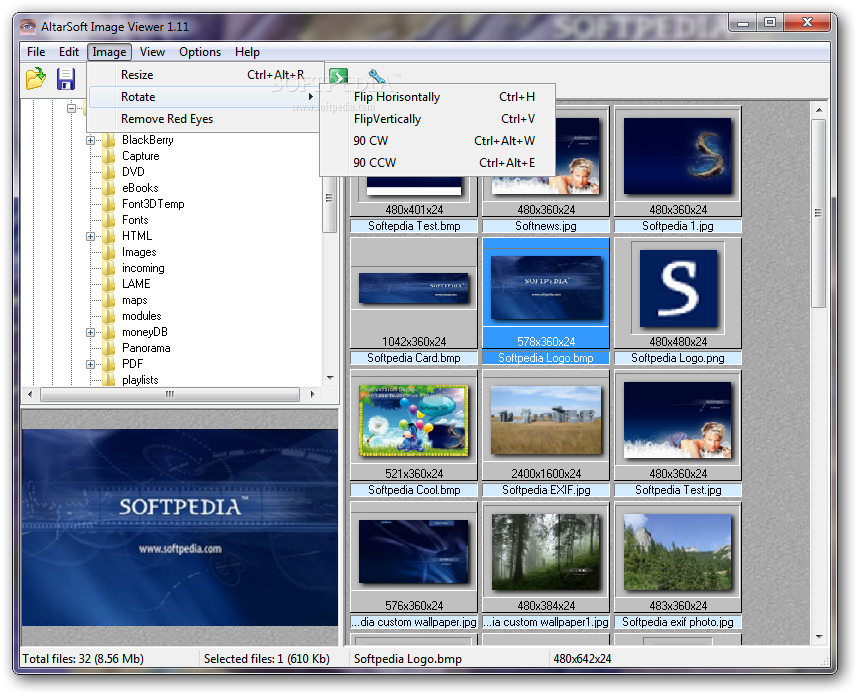Select Flip Horisontally in Rotate submenu

coord(438,97)
